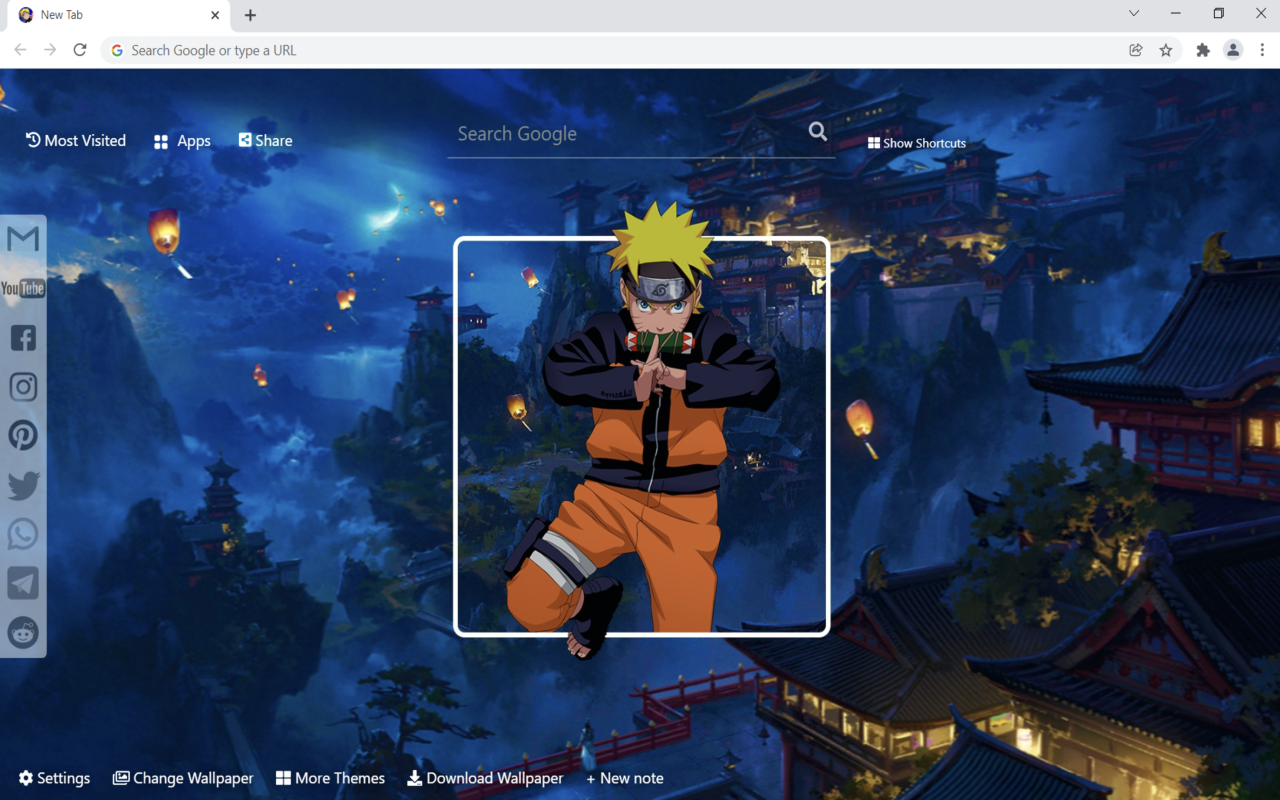Open the Apps menu
The width and height of the screenshot is (1280, 800).
click(x=182, y=141)
